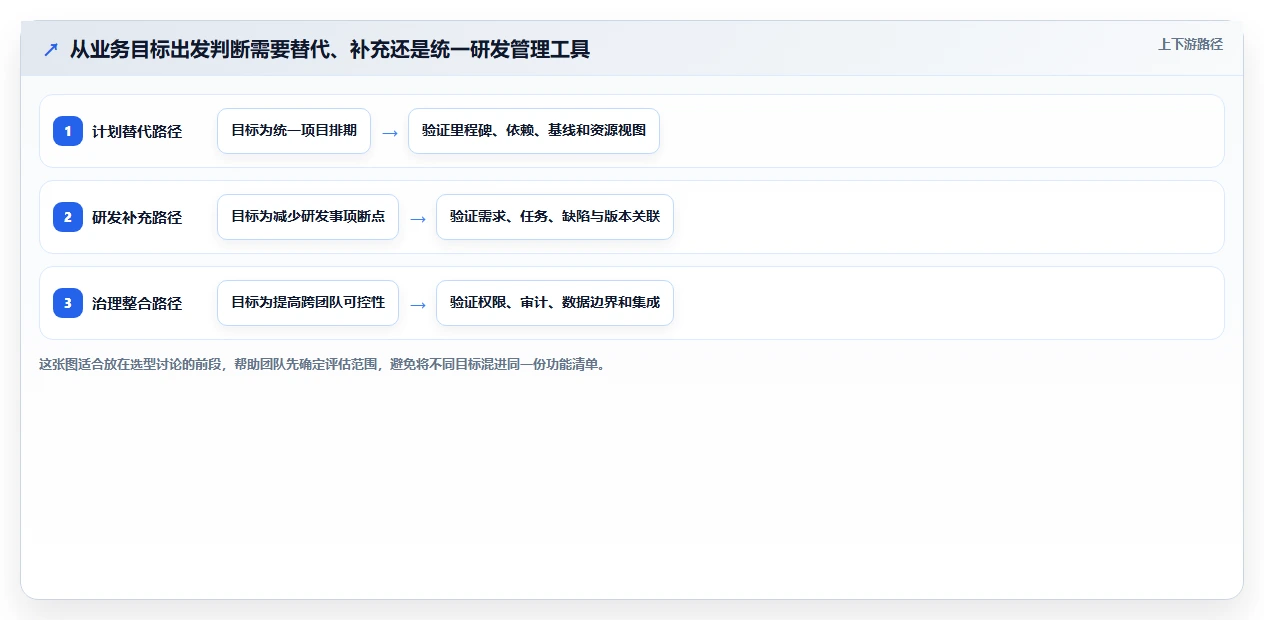Select the 计划替代路径 row label

point(137,131)
